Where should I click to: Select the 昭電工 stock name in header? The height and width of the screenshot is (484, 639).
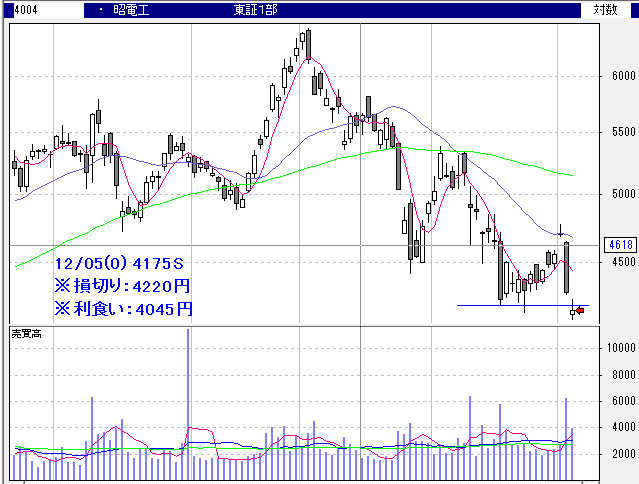pyautogui.click(x=142, y=10)
